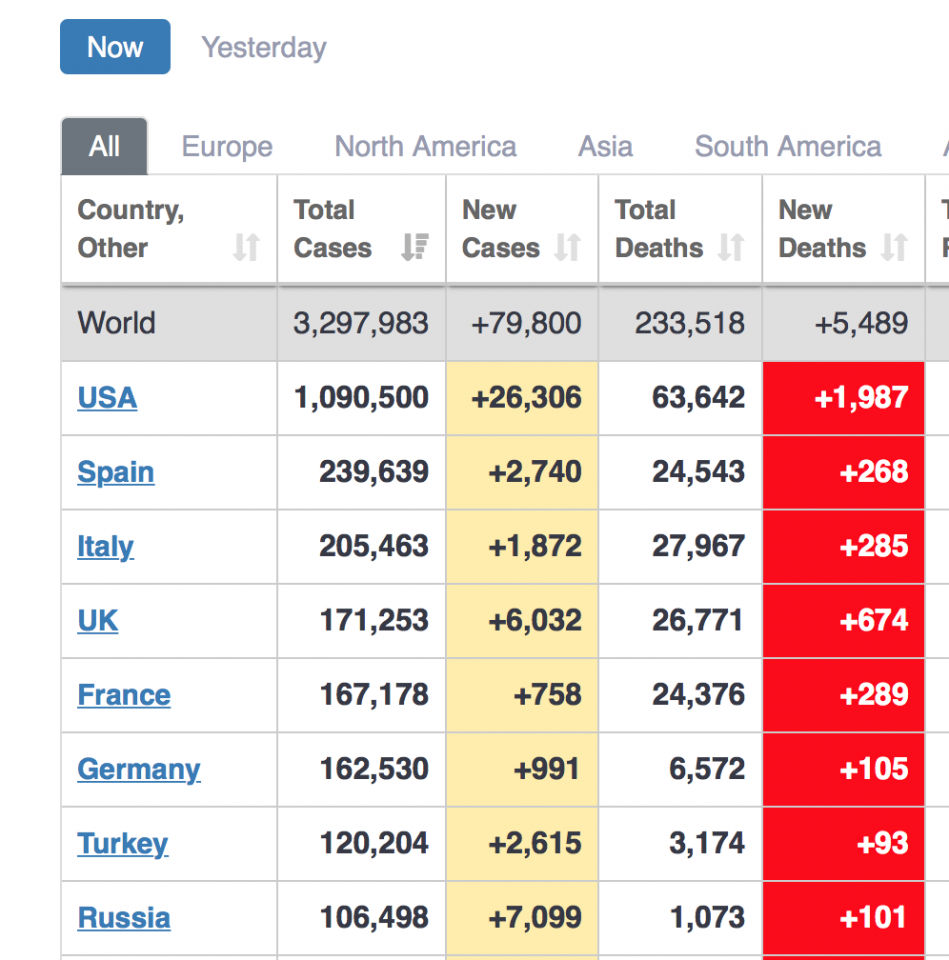949x960 pixels.
Task: Open the Germany country link
Action: (139, 769)
